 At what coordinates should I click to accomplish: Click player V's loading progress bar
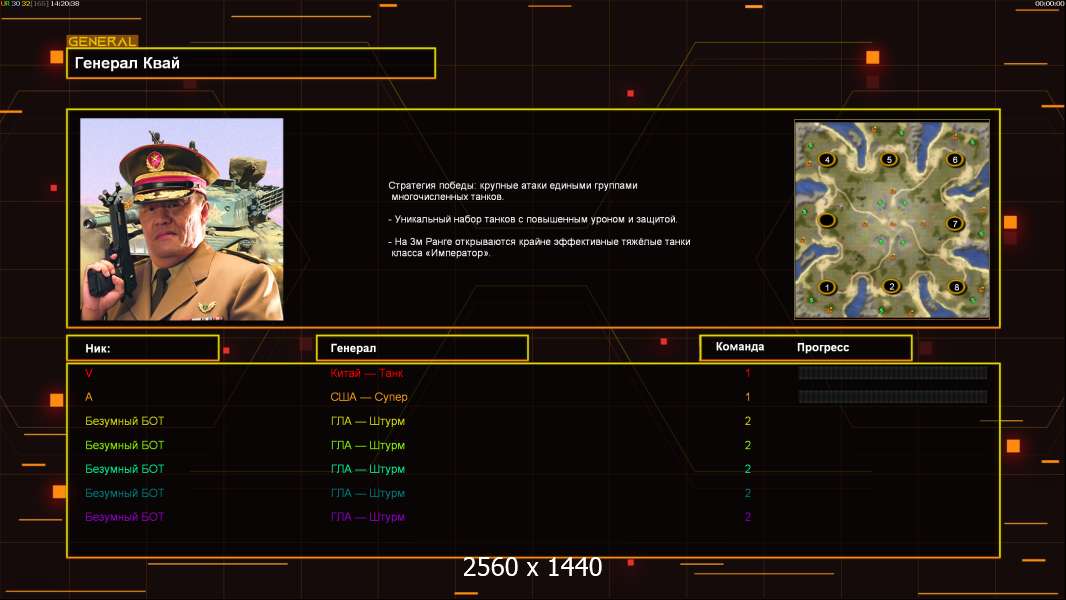[892, 373]
